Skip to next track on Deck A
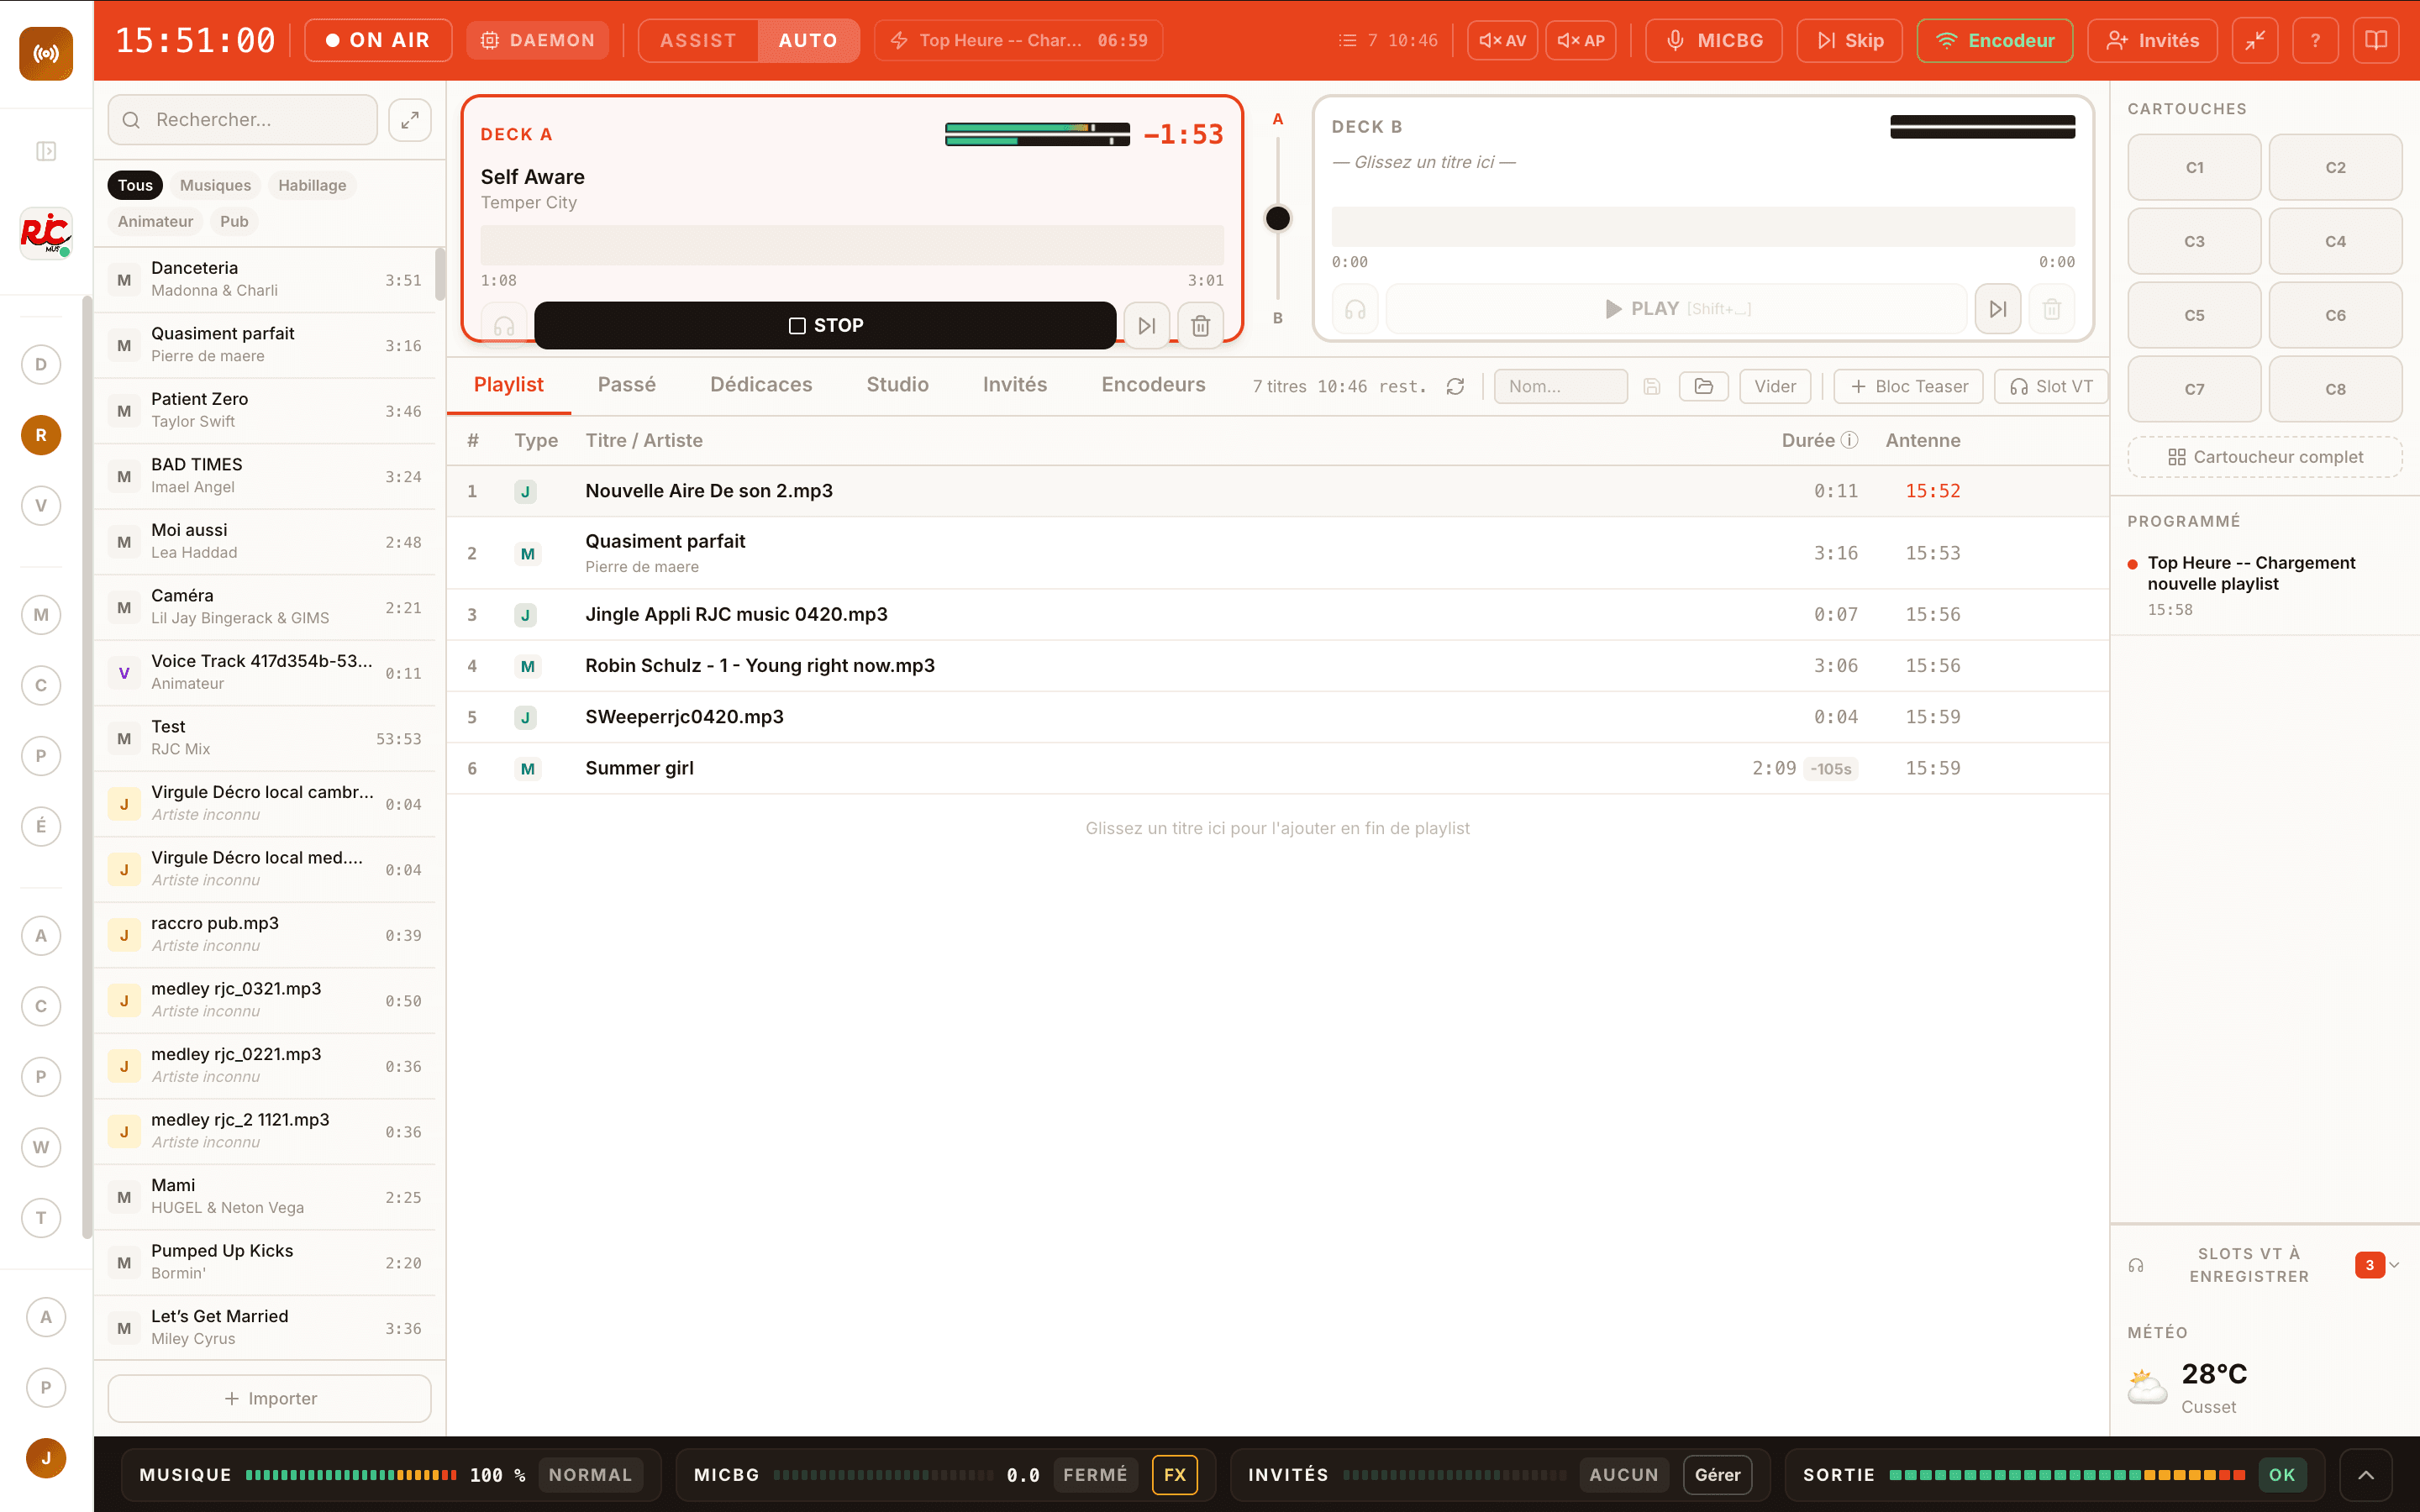The width and height of the screenshot is (2420, 1512). point(1147,326)
